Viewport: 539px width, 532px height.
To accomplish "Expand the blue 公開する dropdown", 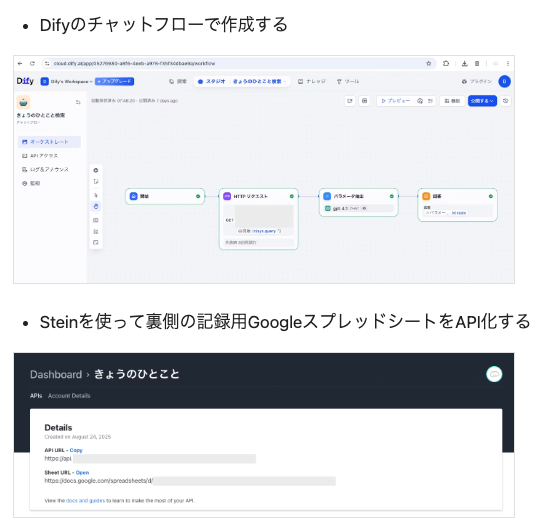I will 482,101.
